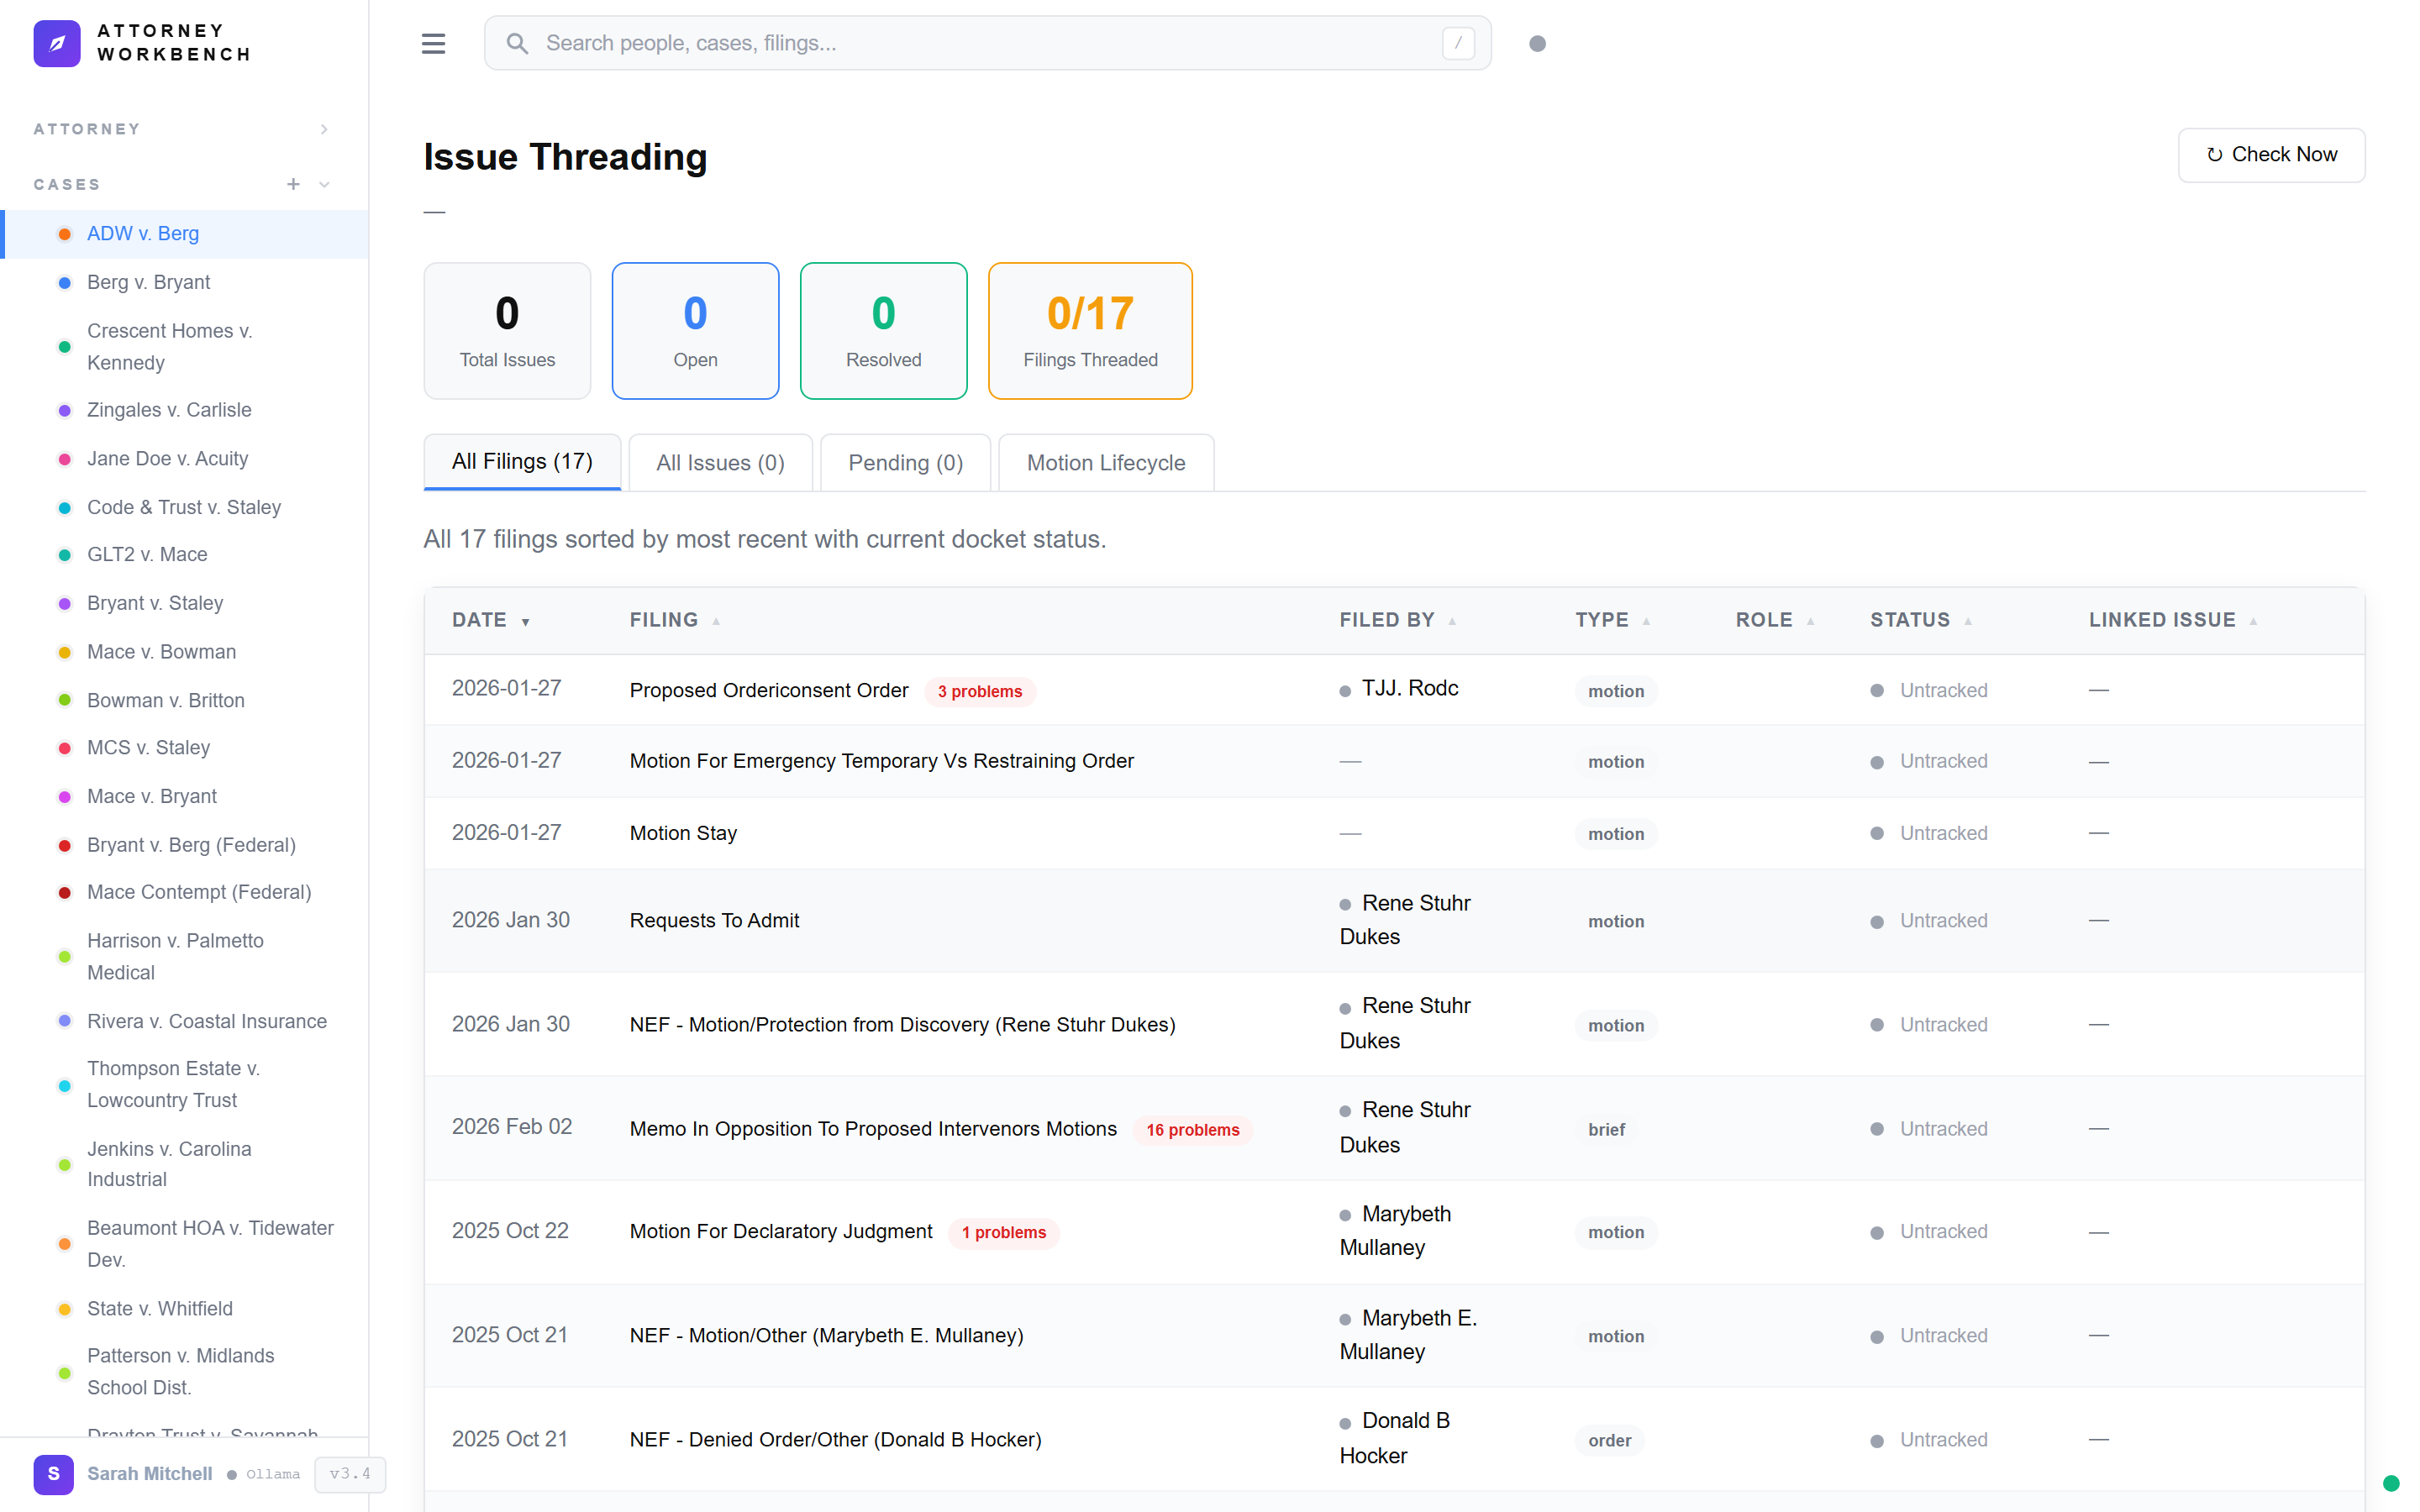The width and height of the screenshot is (2420, 1512).
Task: Click the 0/17 Filings Threaded progress card
Action: point(1090,330)
